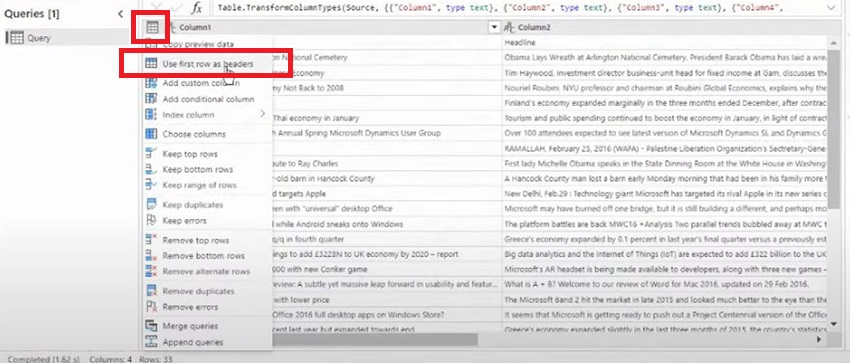Image resolution: width=850 pixels, height=363 pixels.
Task: Click the Remove errors icon
Action: coord(151,307)
